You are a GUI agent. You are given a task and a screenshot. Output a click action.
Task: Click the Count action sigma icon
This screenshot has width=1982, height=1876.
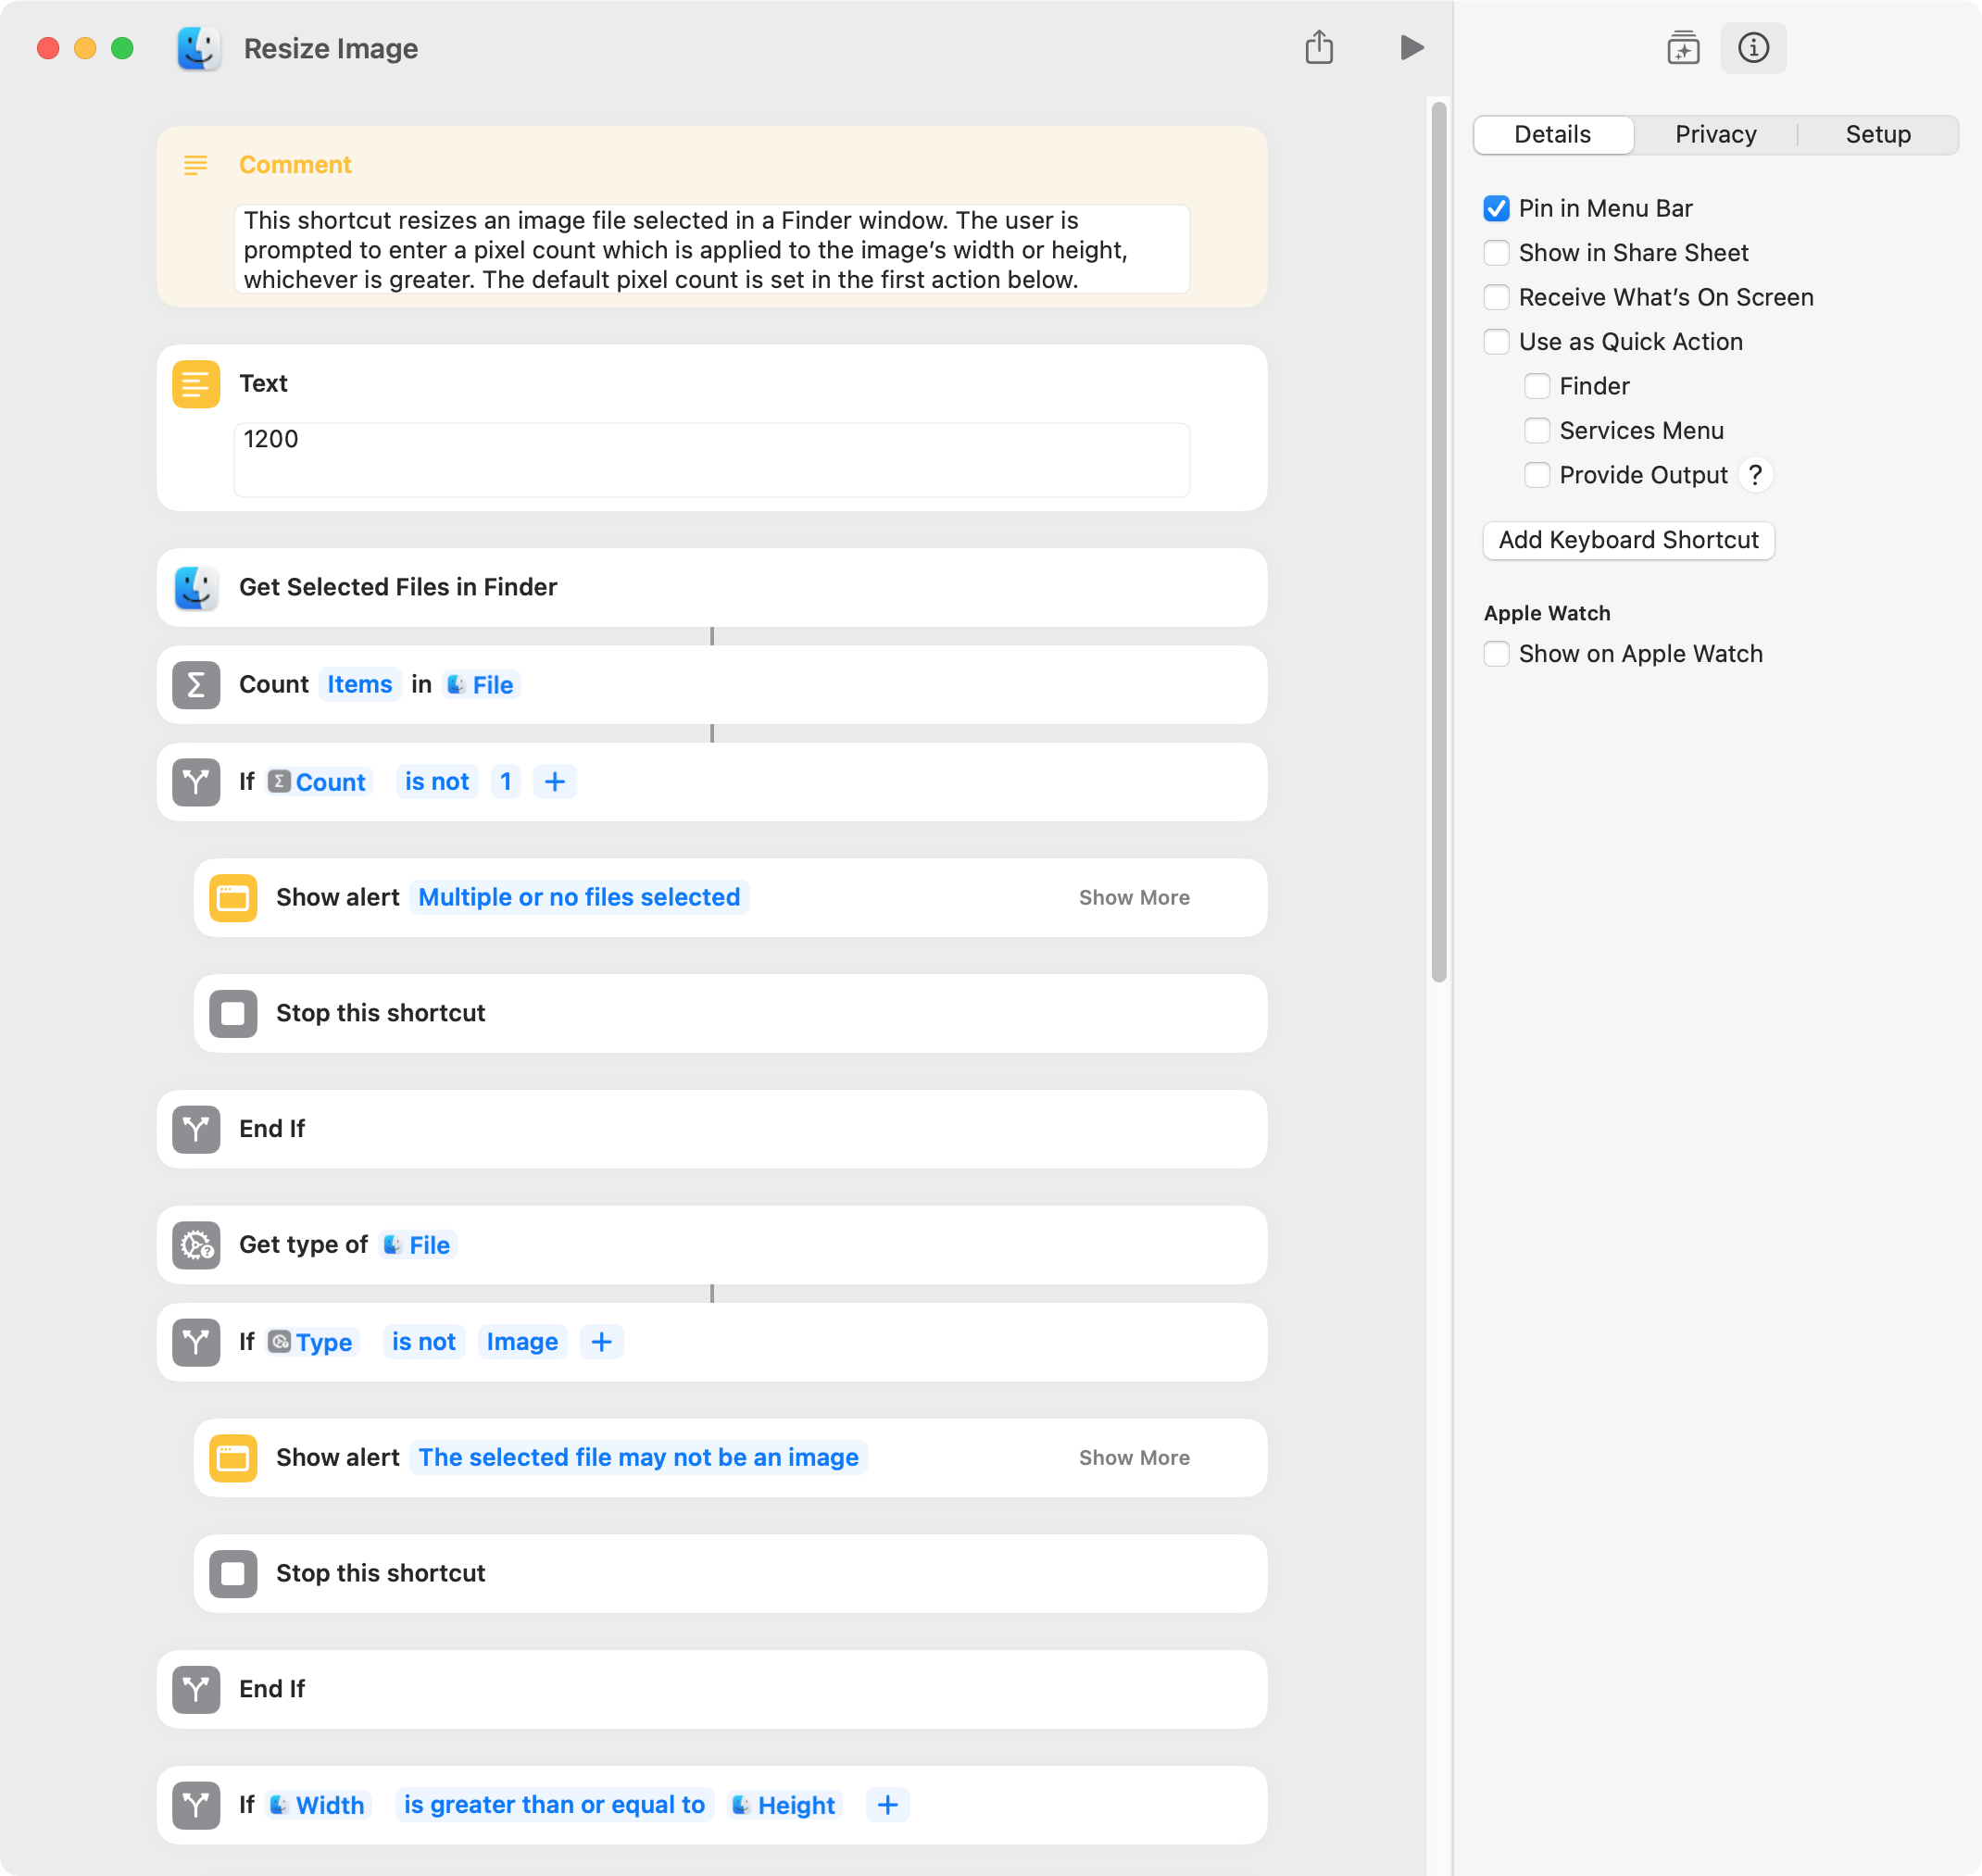[196, 685]
